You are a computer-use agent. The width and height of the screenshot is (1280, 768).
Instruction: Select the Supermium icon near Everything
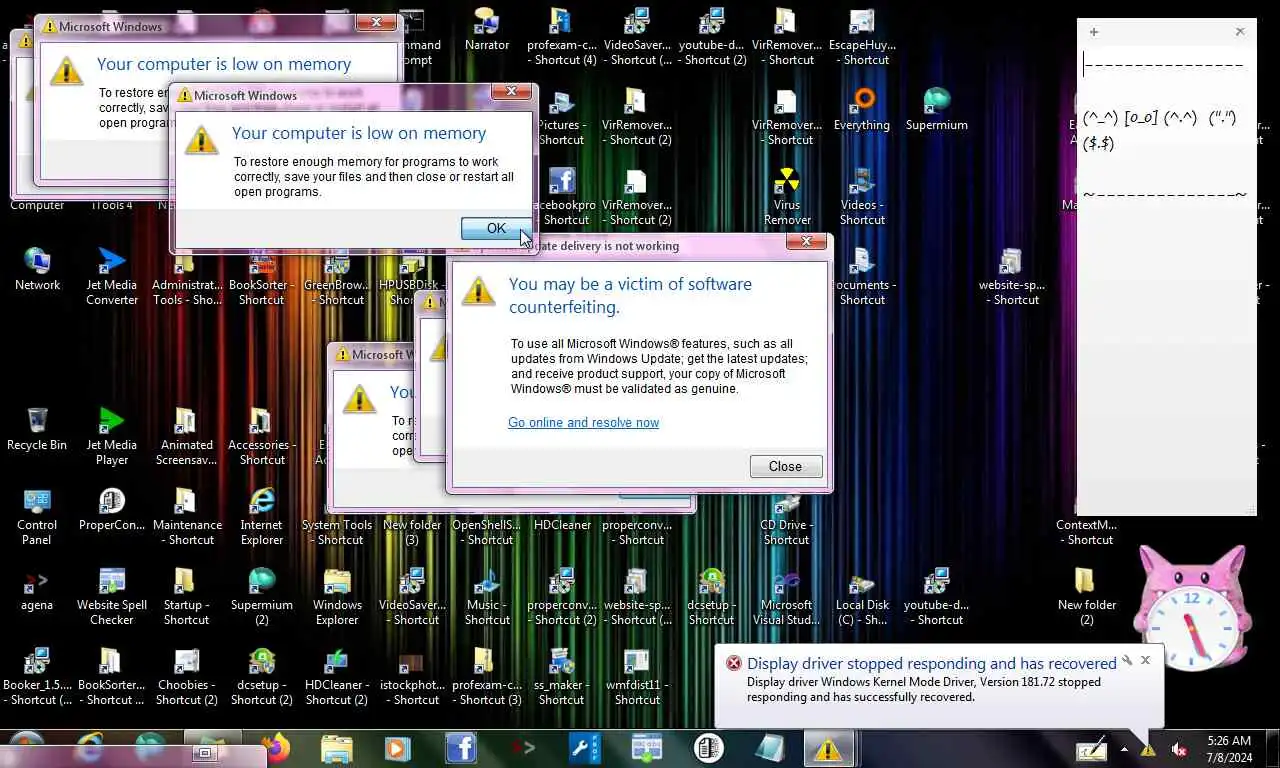click(x=937, y=110)
